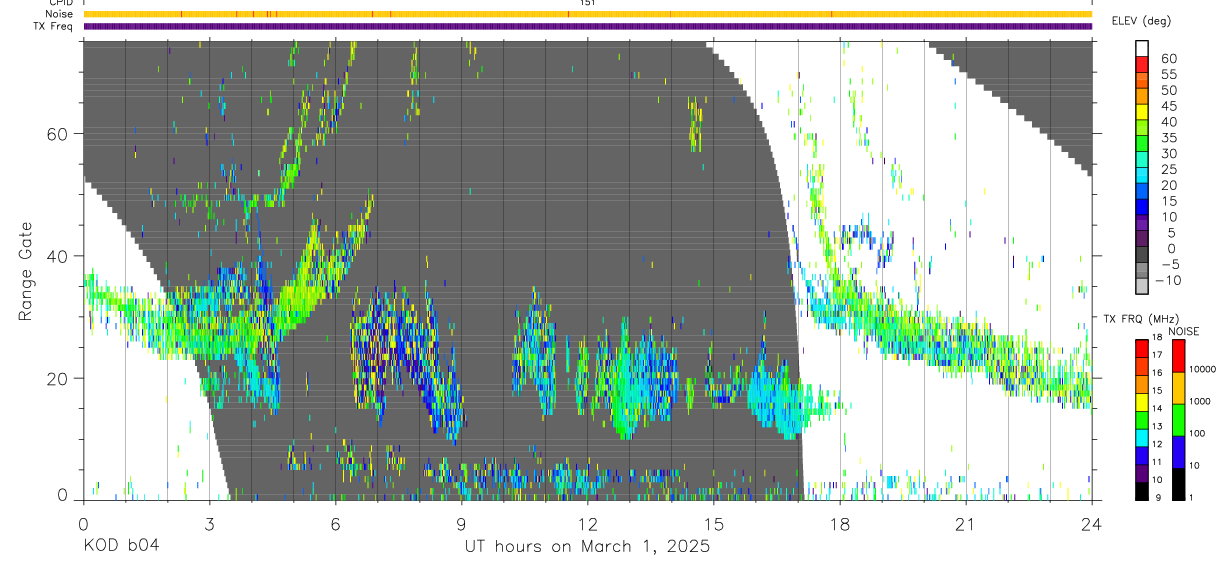
Task: Select the yellow 14–15 MHz segment of TX FRQ bar
Action: tap(1142, 401)
